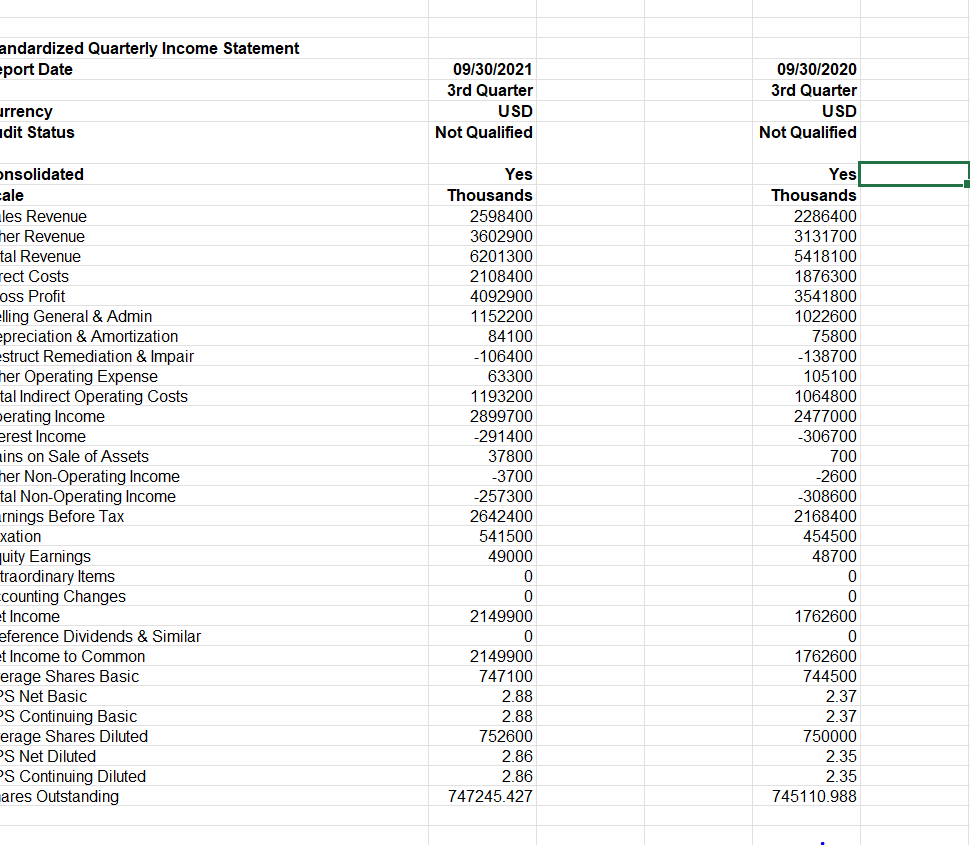Screen dimensions: 970x845
Task: Select the Extraordinary Items zero value cell
Action: [528, 576]
